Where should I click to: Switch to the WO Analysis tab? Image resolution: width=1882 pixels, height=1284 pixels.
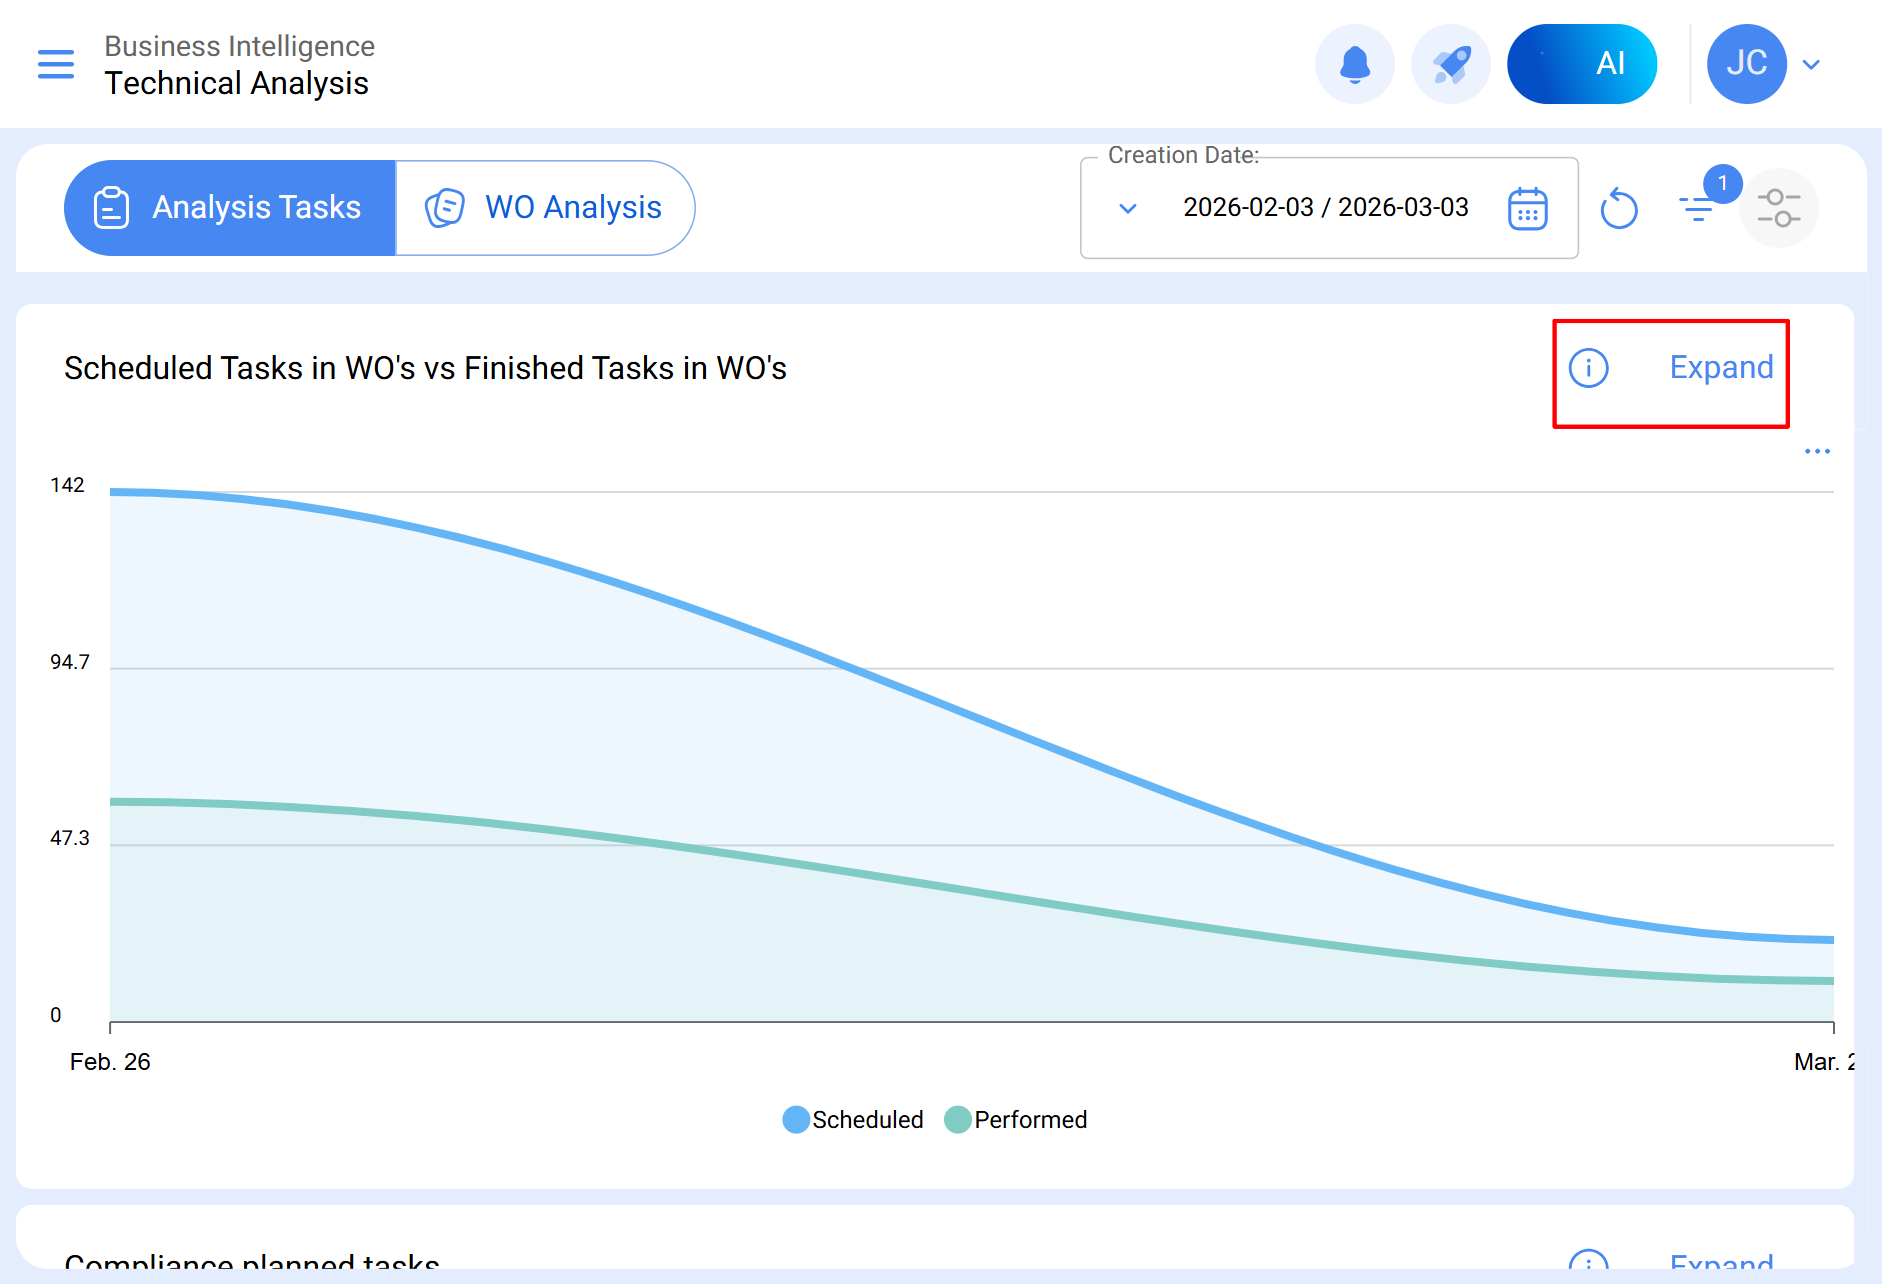(x=545, y=208)
